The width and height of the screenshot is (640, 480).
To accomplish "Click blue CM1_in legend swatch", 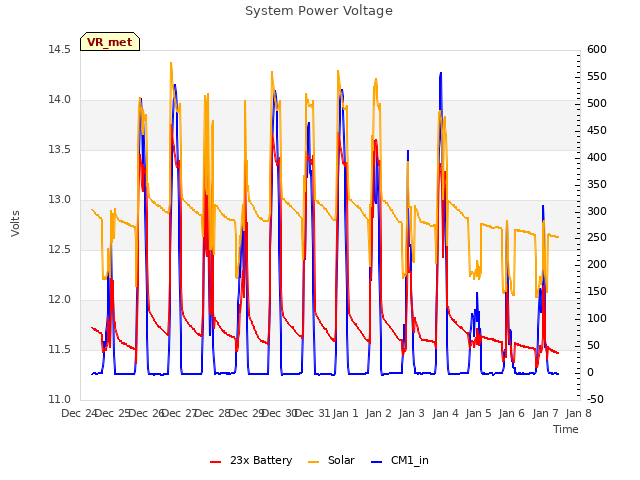I will (377, 462).
